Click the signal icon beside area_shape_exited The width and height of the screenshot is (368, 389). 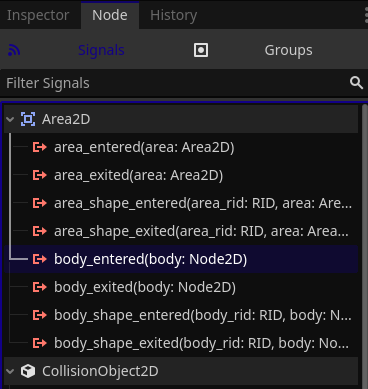(x=40, y=231)
